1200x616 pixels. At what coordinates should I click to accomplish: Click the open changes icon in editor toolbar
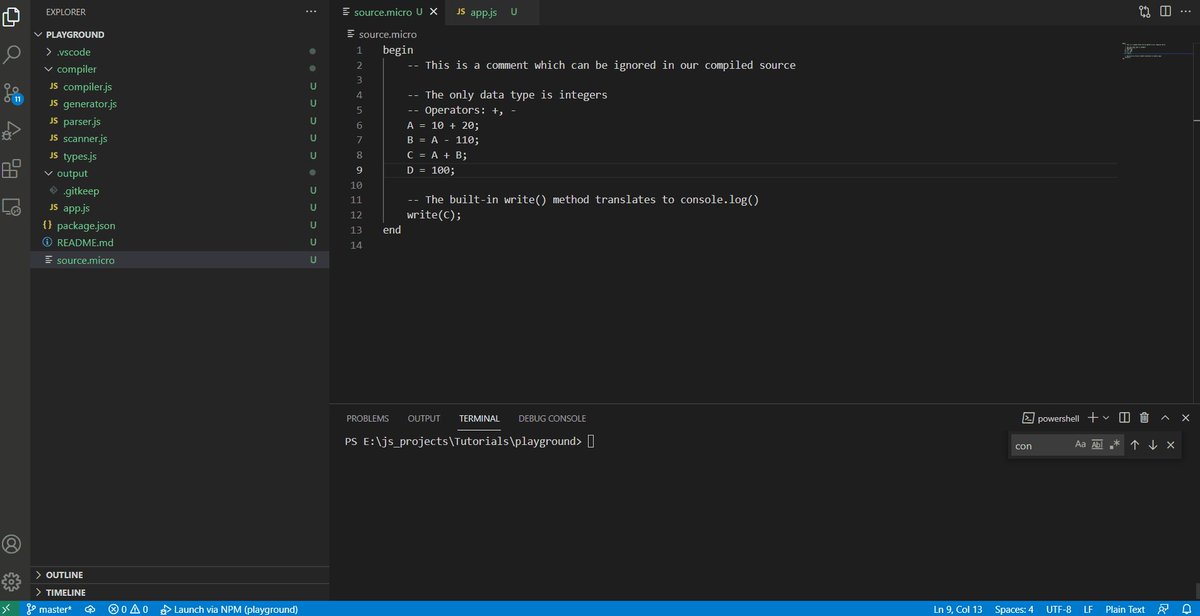pyautogui.click(x=1145, y=12)
